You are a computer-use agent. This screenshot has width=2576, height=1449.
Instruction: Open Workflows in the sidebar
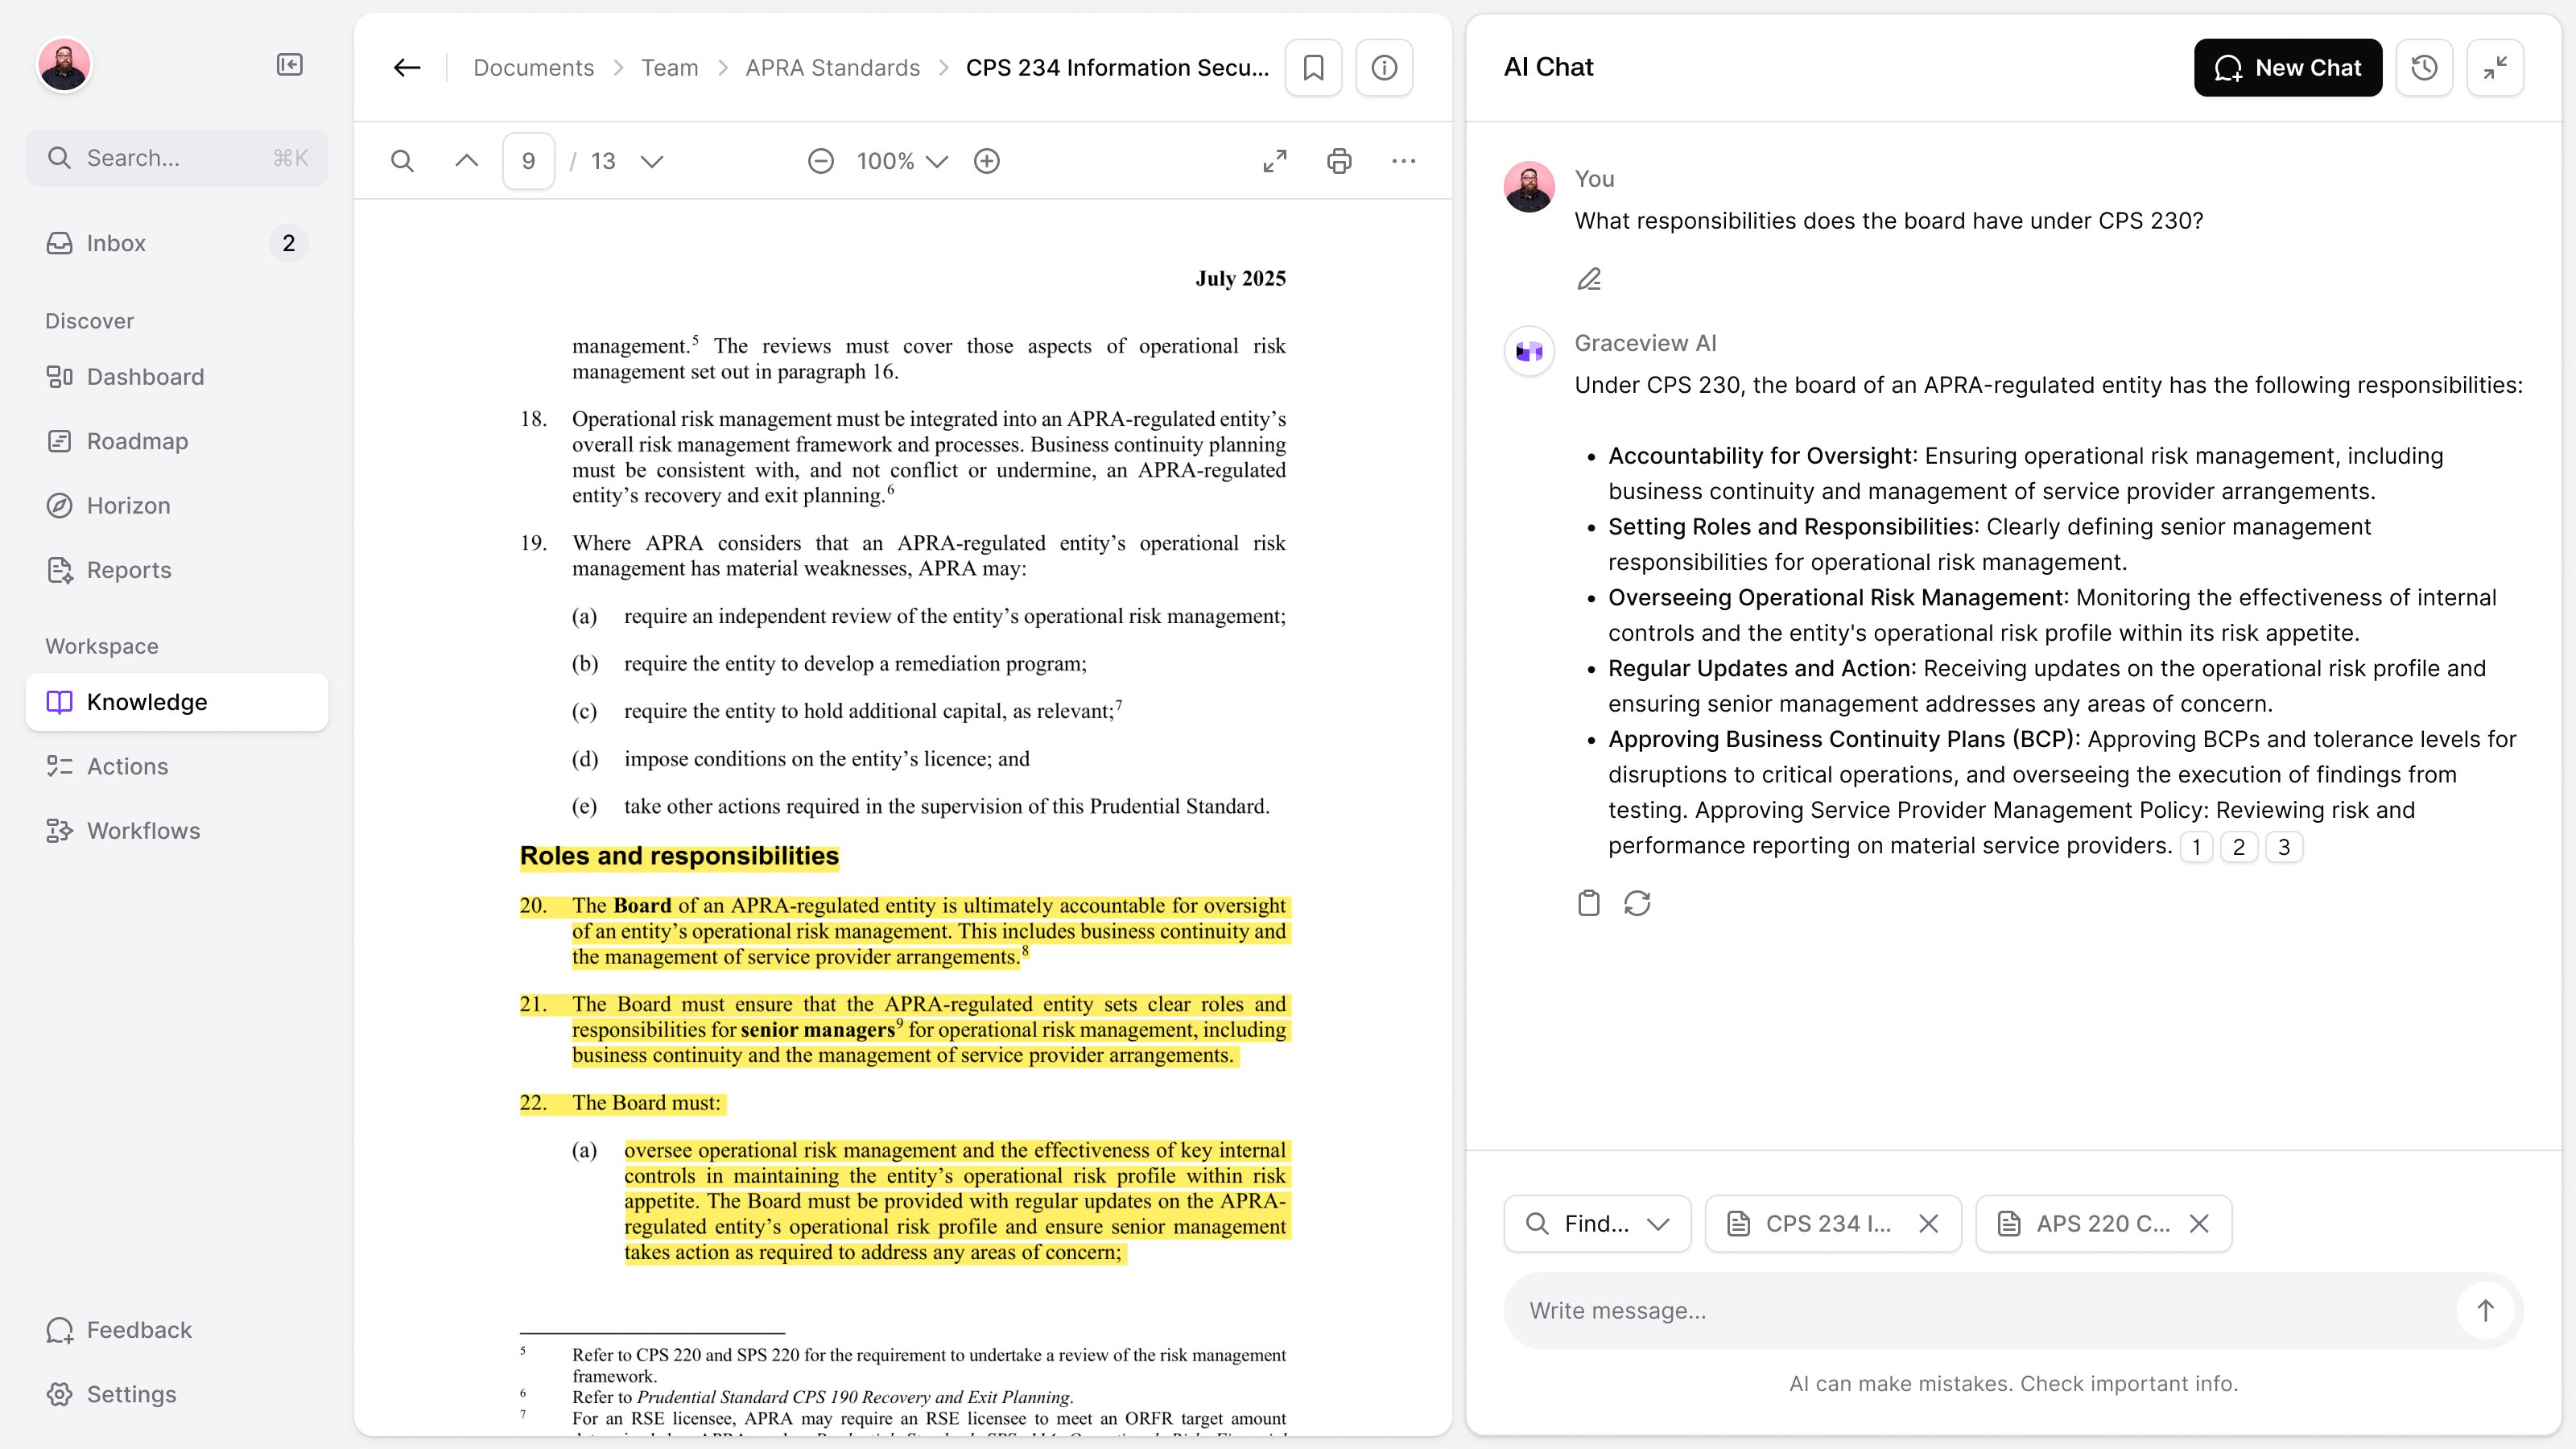point(143,831)
